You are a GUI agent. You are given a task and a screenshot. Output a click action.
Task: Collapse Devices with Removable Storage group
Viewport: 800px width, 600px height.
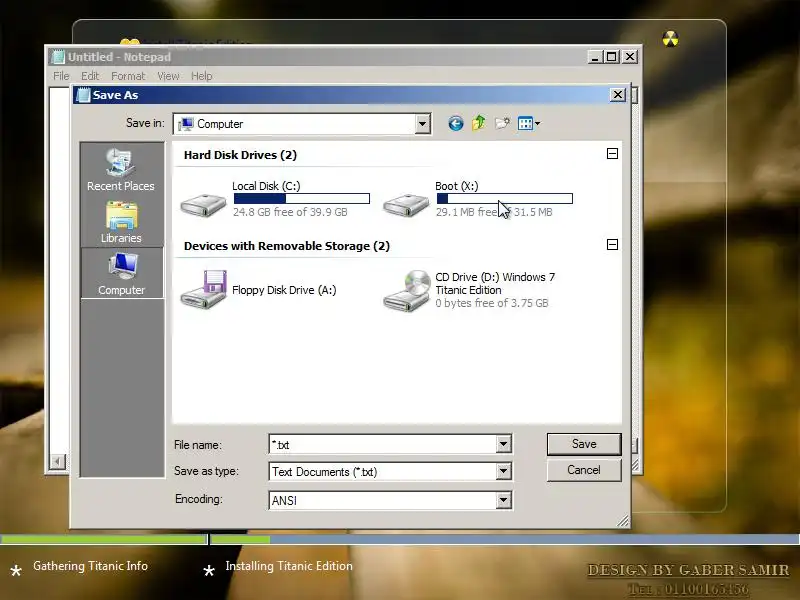[x=612, y=244]
